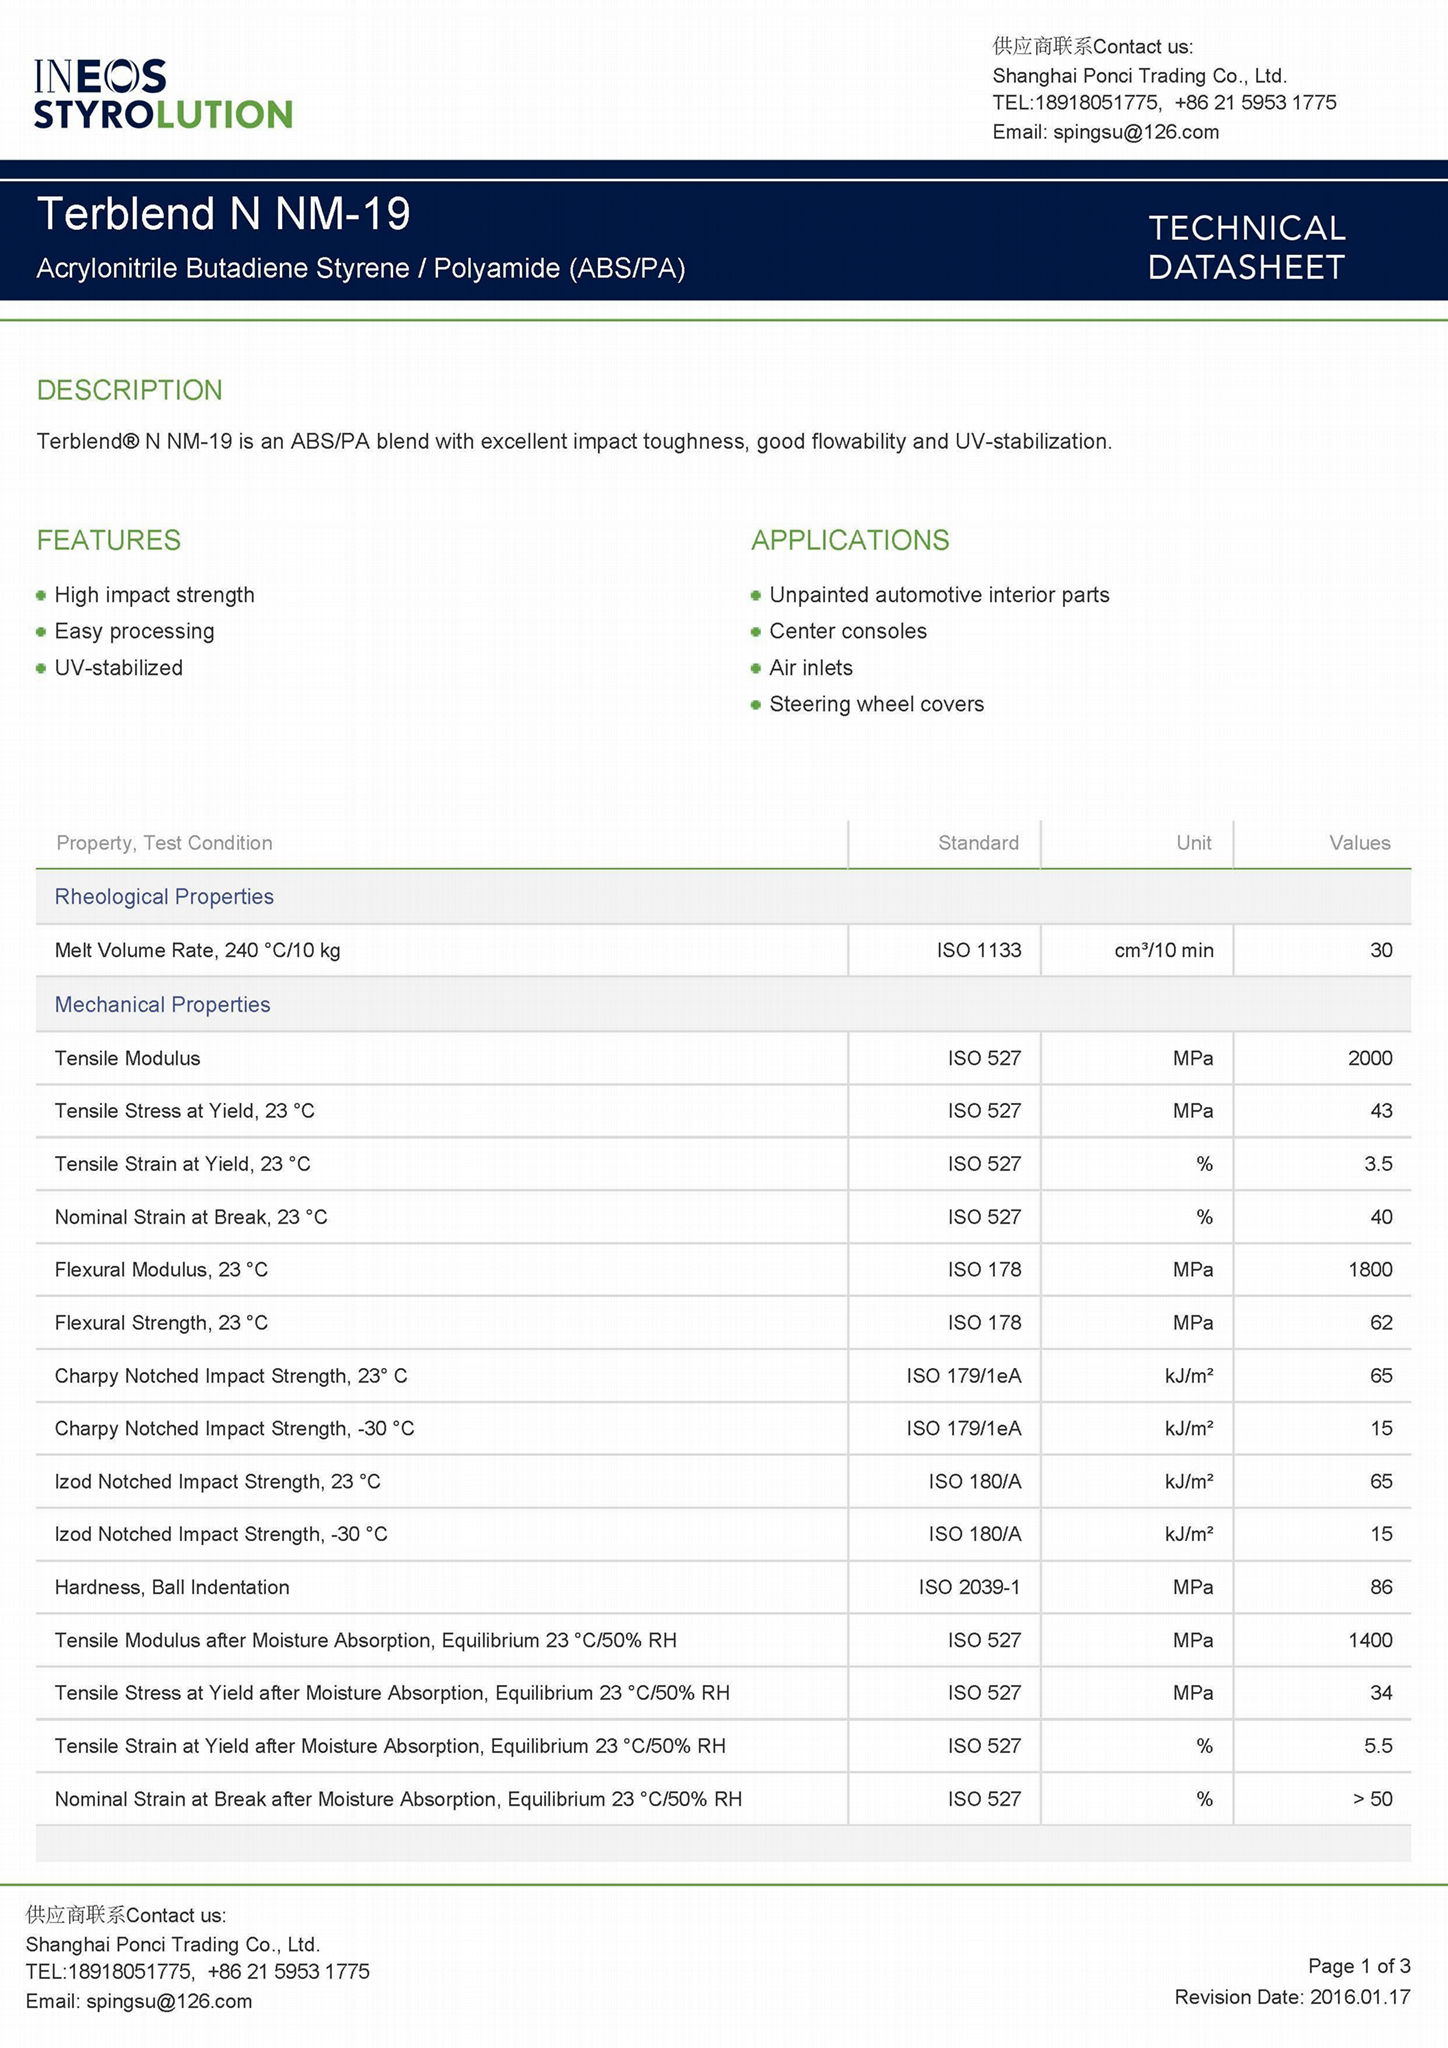Click the Flexural Strength value 62
The width and height of the screenshot is (1448, 2048).
tap(1381, 1323)
